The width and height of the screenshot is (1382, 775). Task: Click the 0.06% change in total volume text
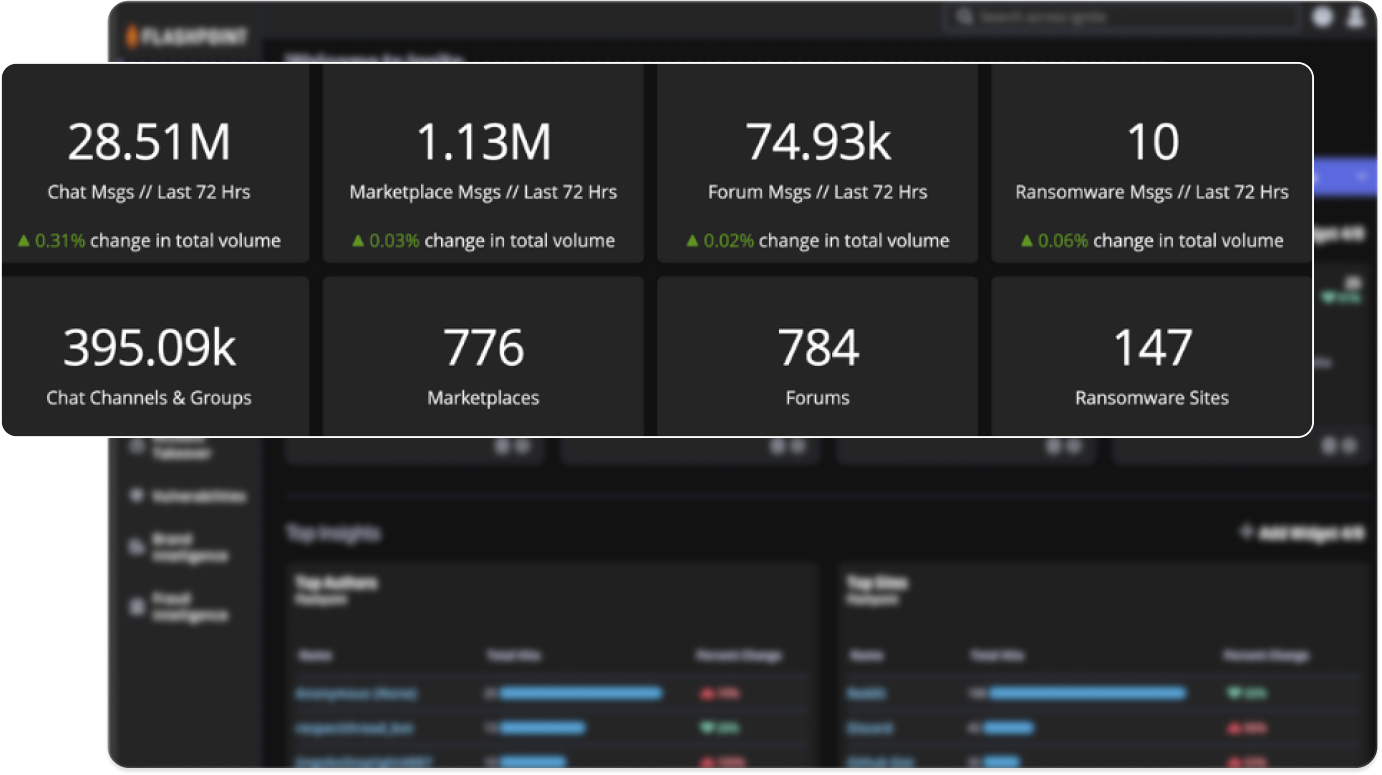tap(1160, 241)
